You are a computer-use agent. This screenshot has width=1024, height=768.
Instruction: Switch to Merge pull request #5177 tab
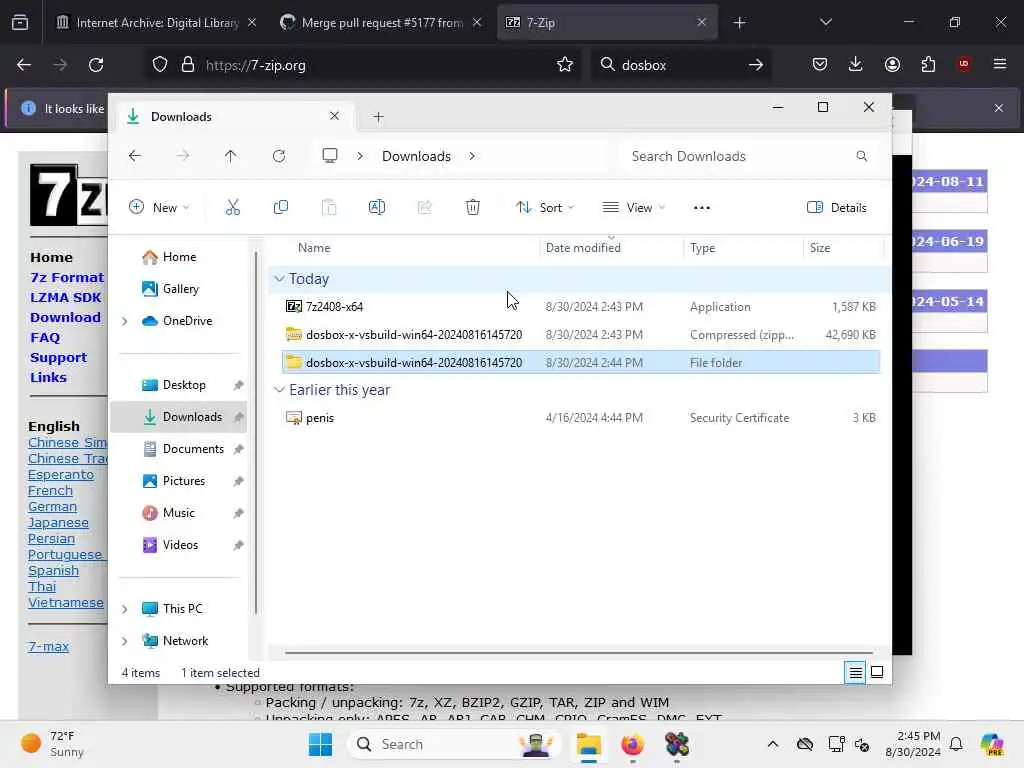point(382,23)
